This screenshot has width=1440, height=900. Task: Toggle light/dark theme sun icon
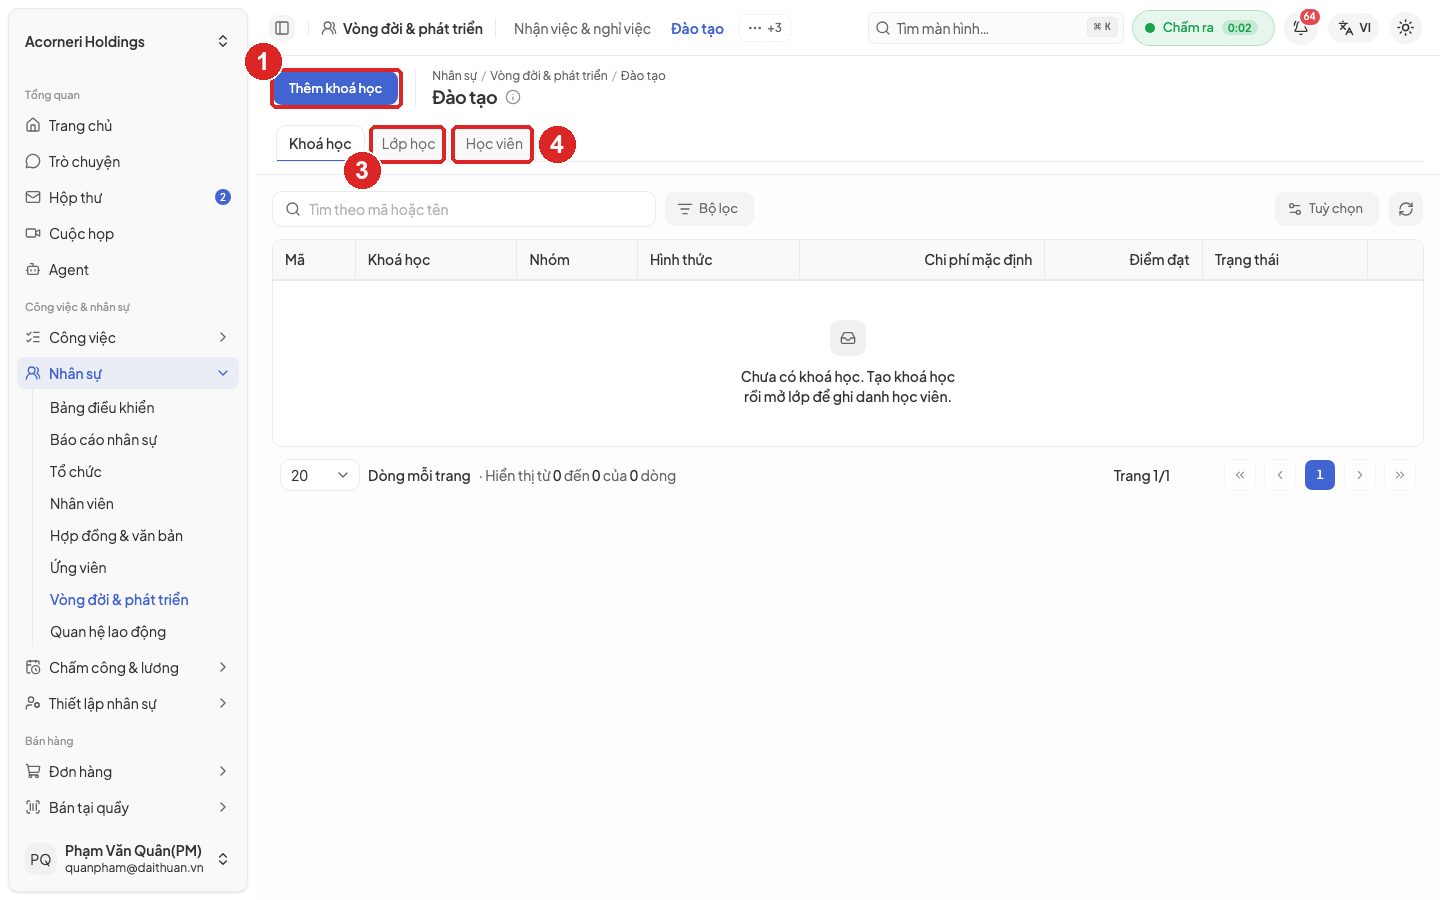1405,28
